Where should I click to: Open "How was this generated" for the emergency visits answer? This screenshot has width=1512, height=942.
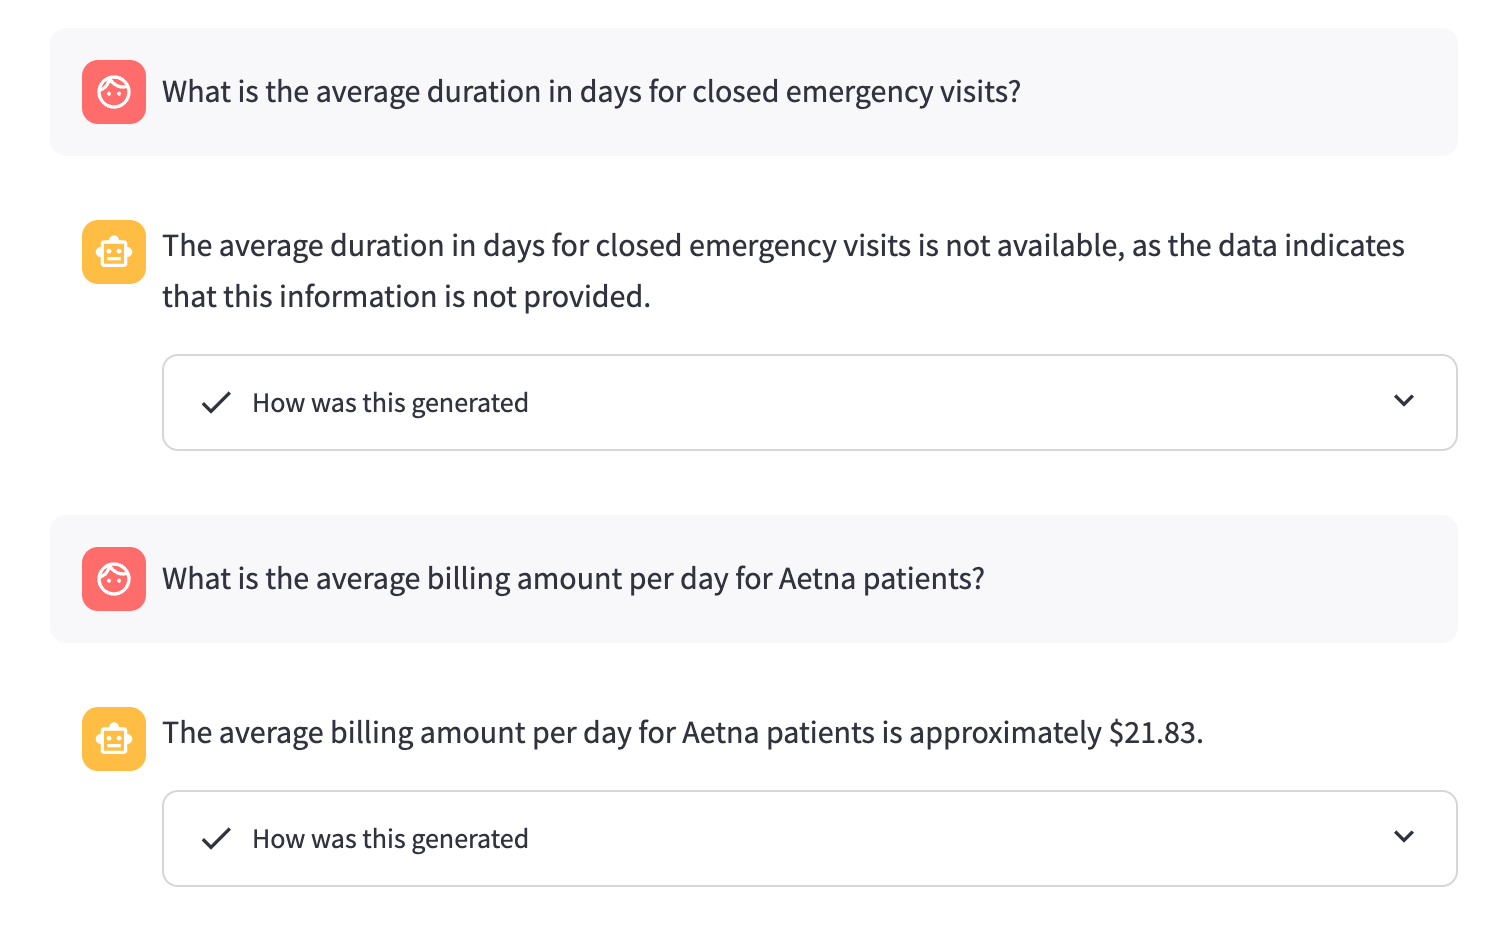click(390, 403)
